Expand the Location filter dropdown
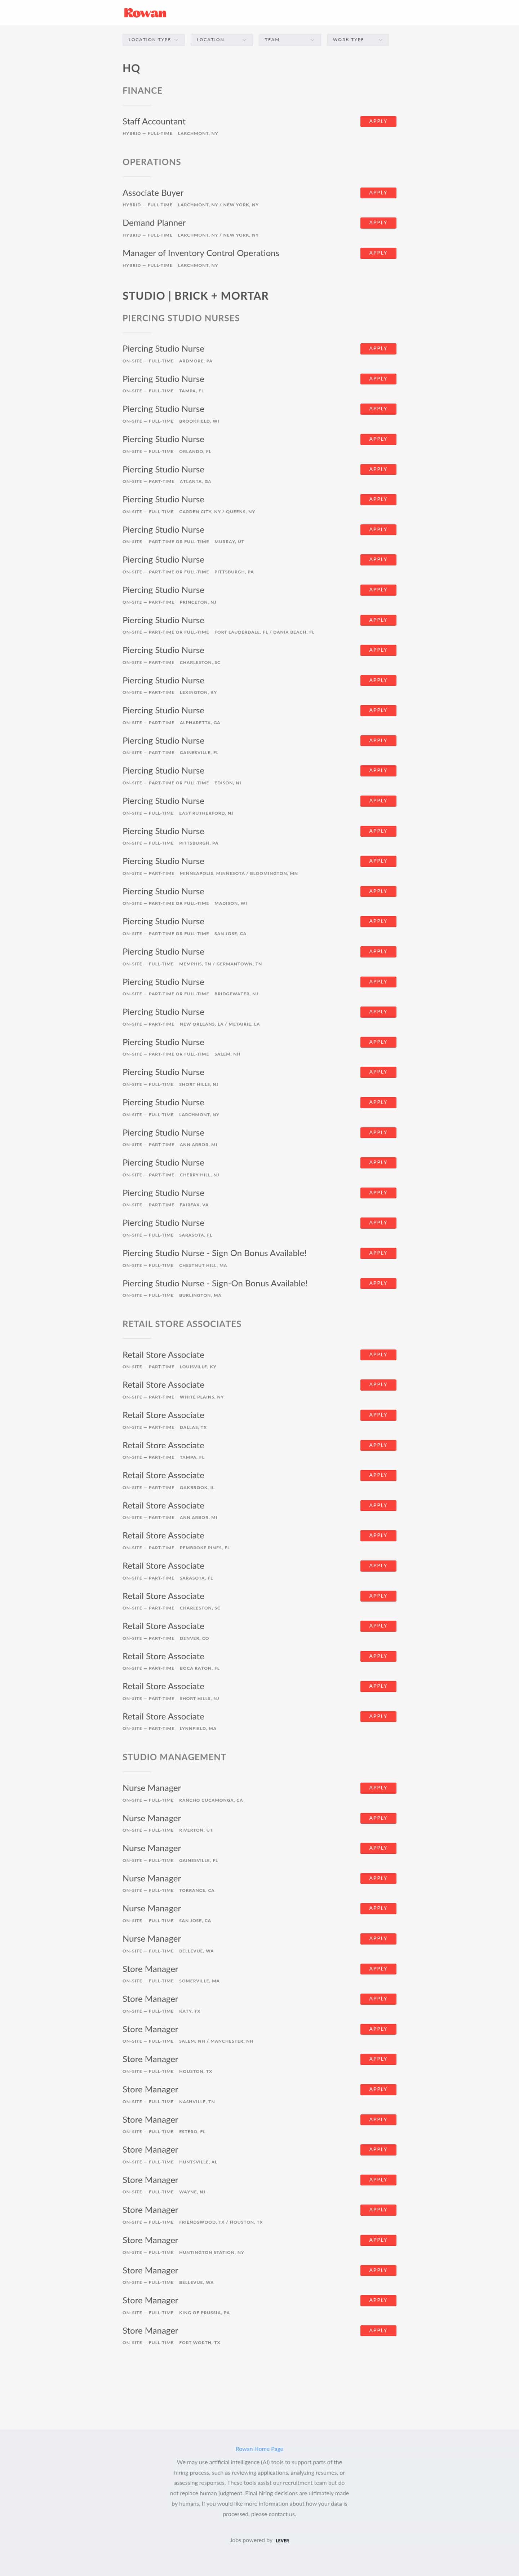This screenshot has height=2576, width=519. click(x=221, y=40)
